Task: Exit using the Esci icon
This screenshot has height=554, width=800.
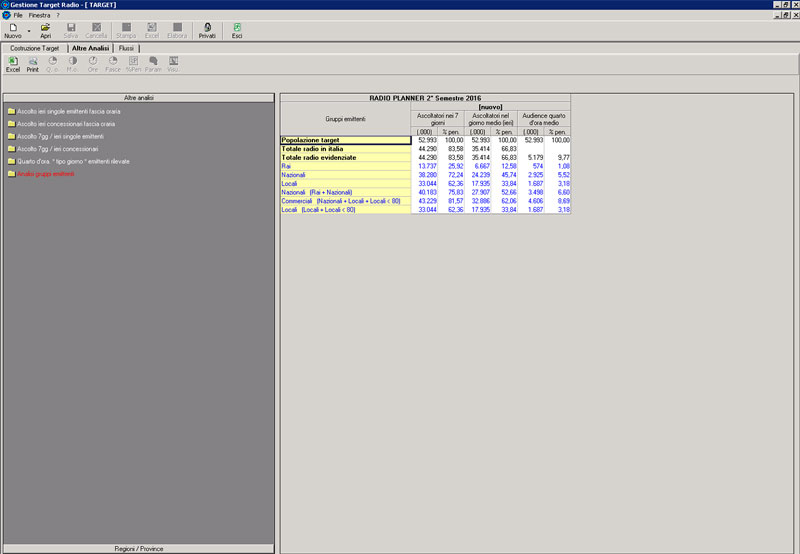Action: tap(237, 30)
